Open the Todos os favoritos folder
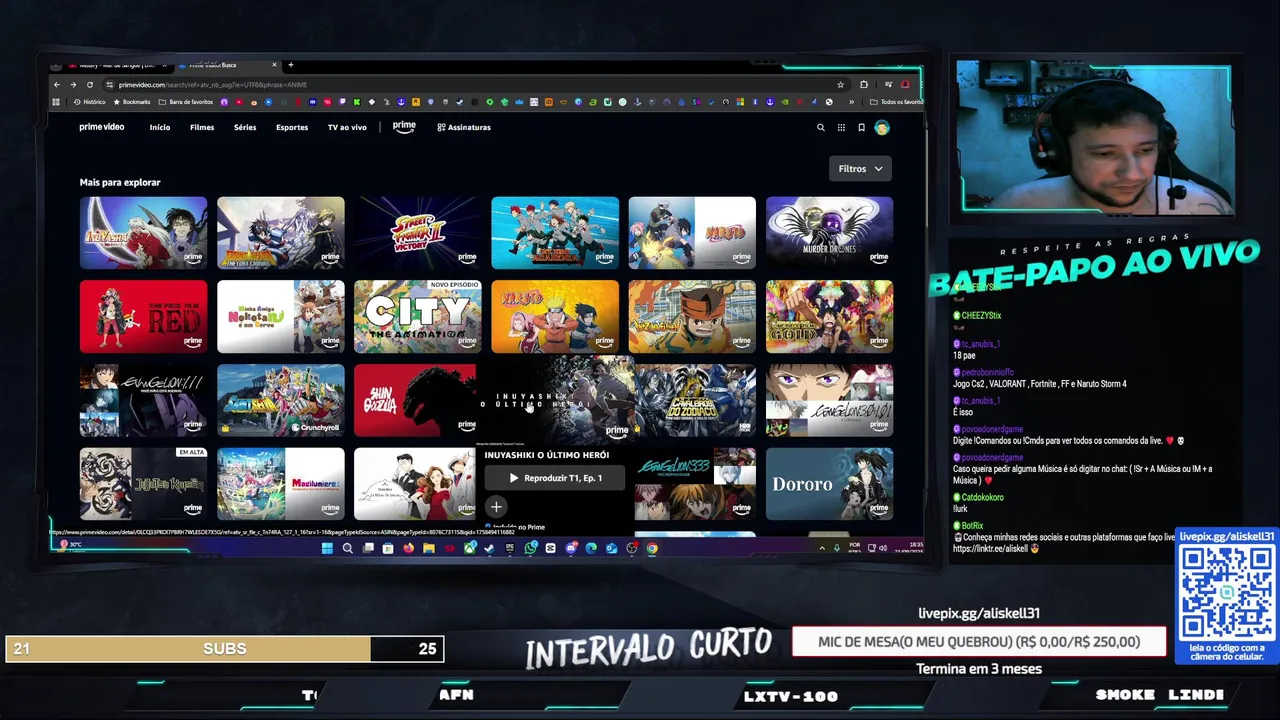 click(896, 102)
